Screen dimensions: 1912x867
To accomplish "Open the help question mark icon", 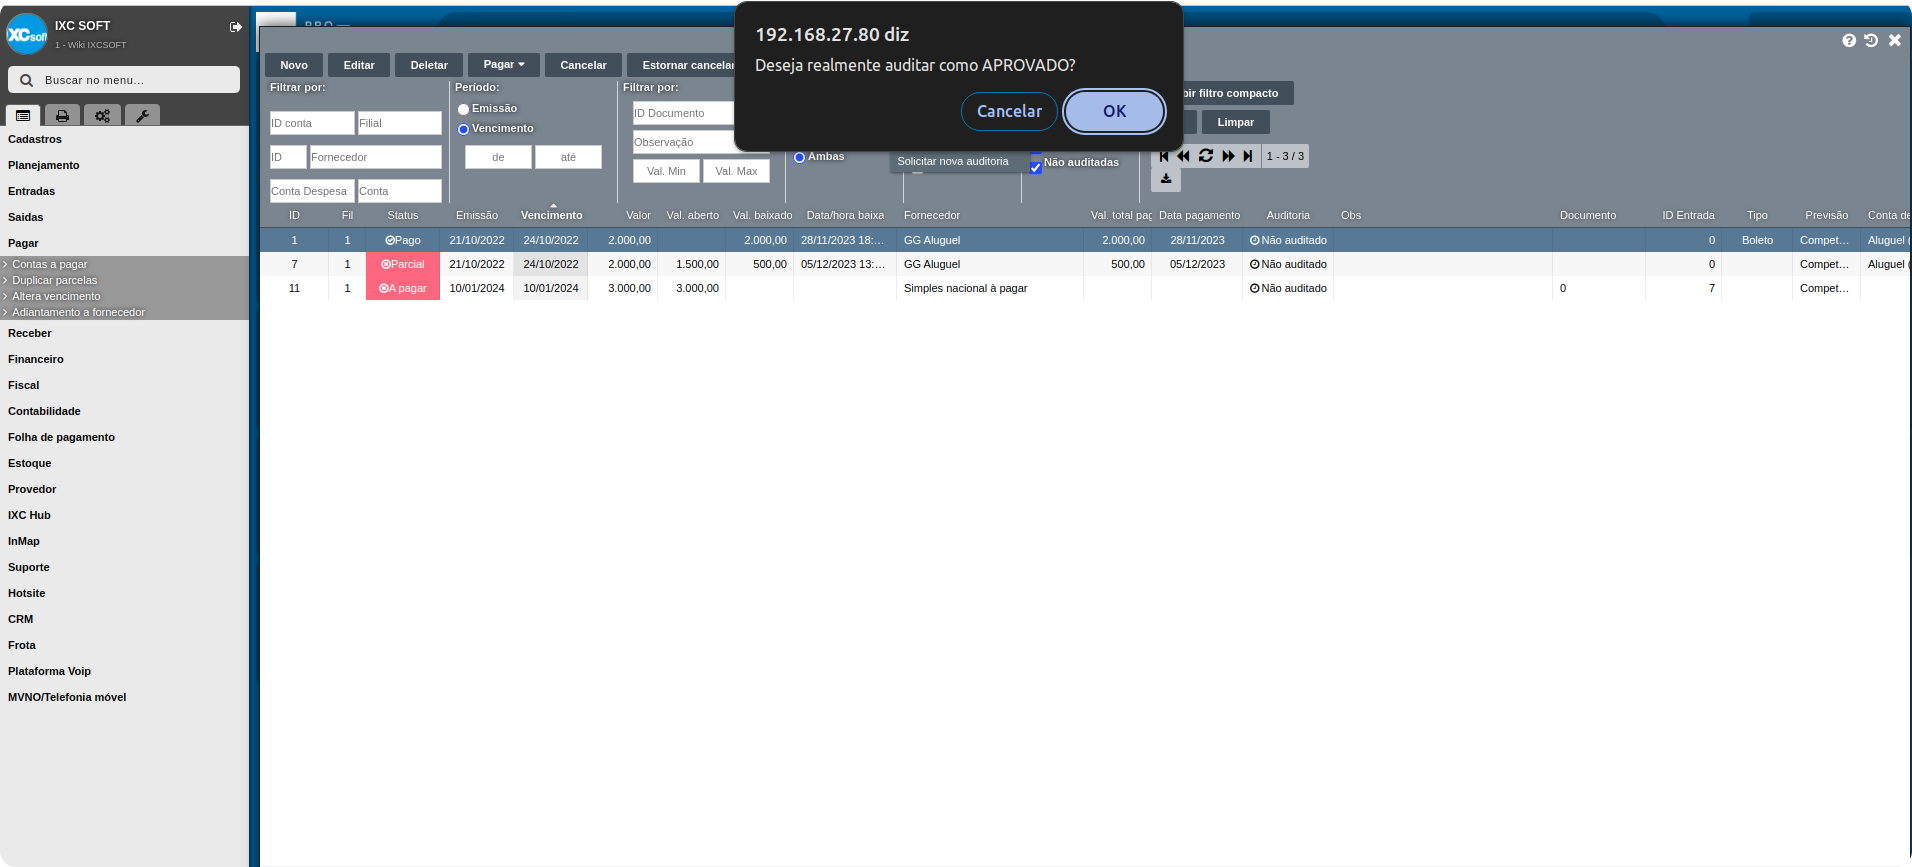I will (1849, 40).
